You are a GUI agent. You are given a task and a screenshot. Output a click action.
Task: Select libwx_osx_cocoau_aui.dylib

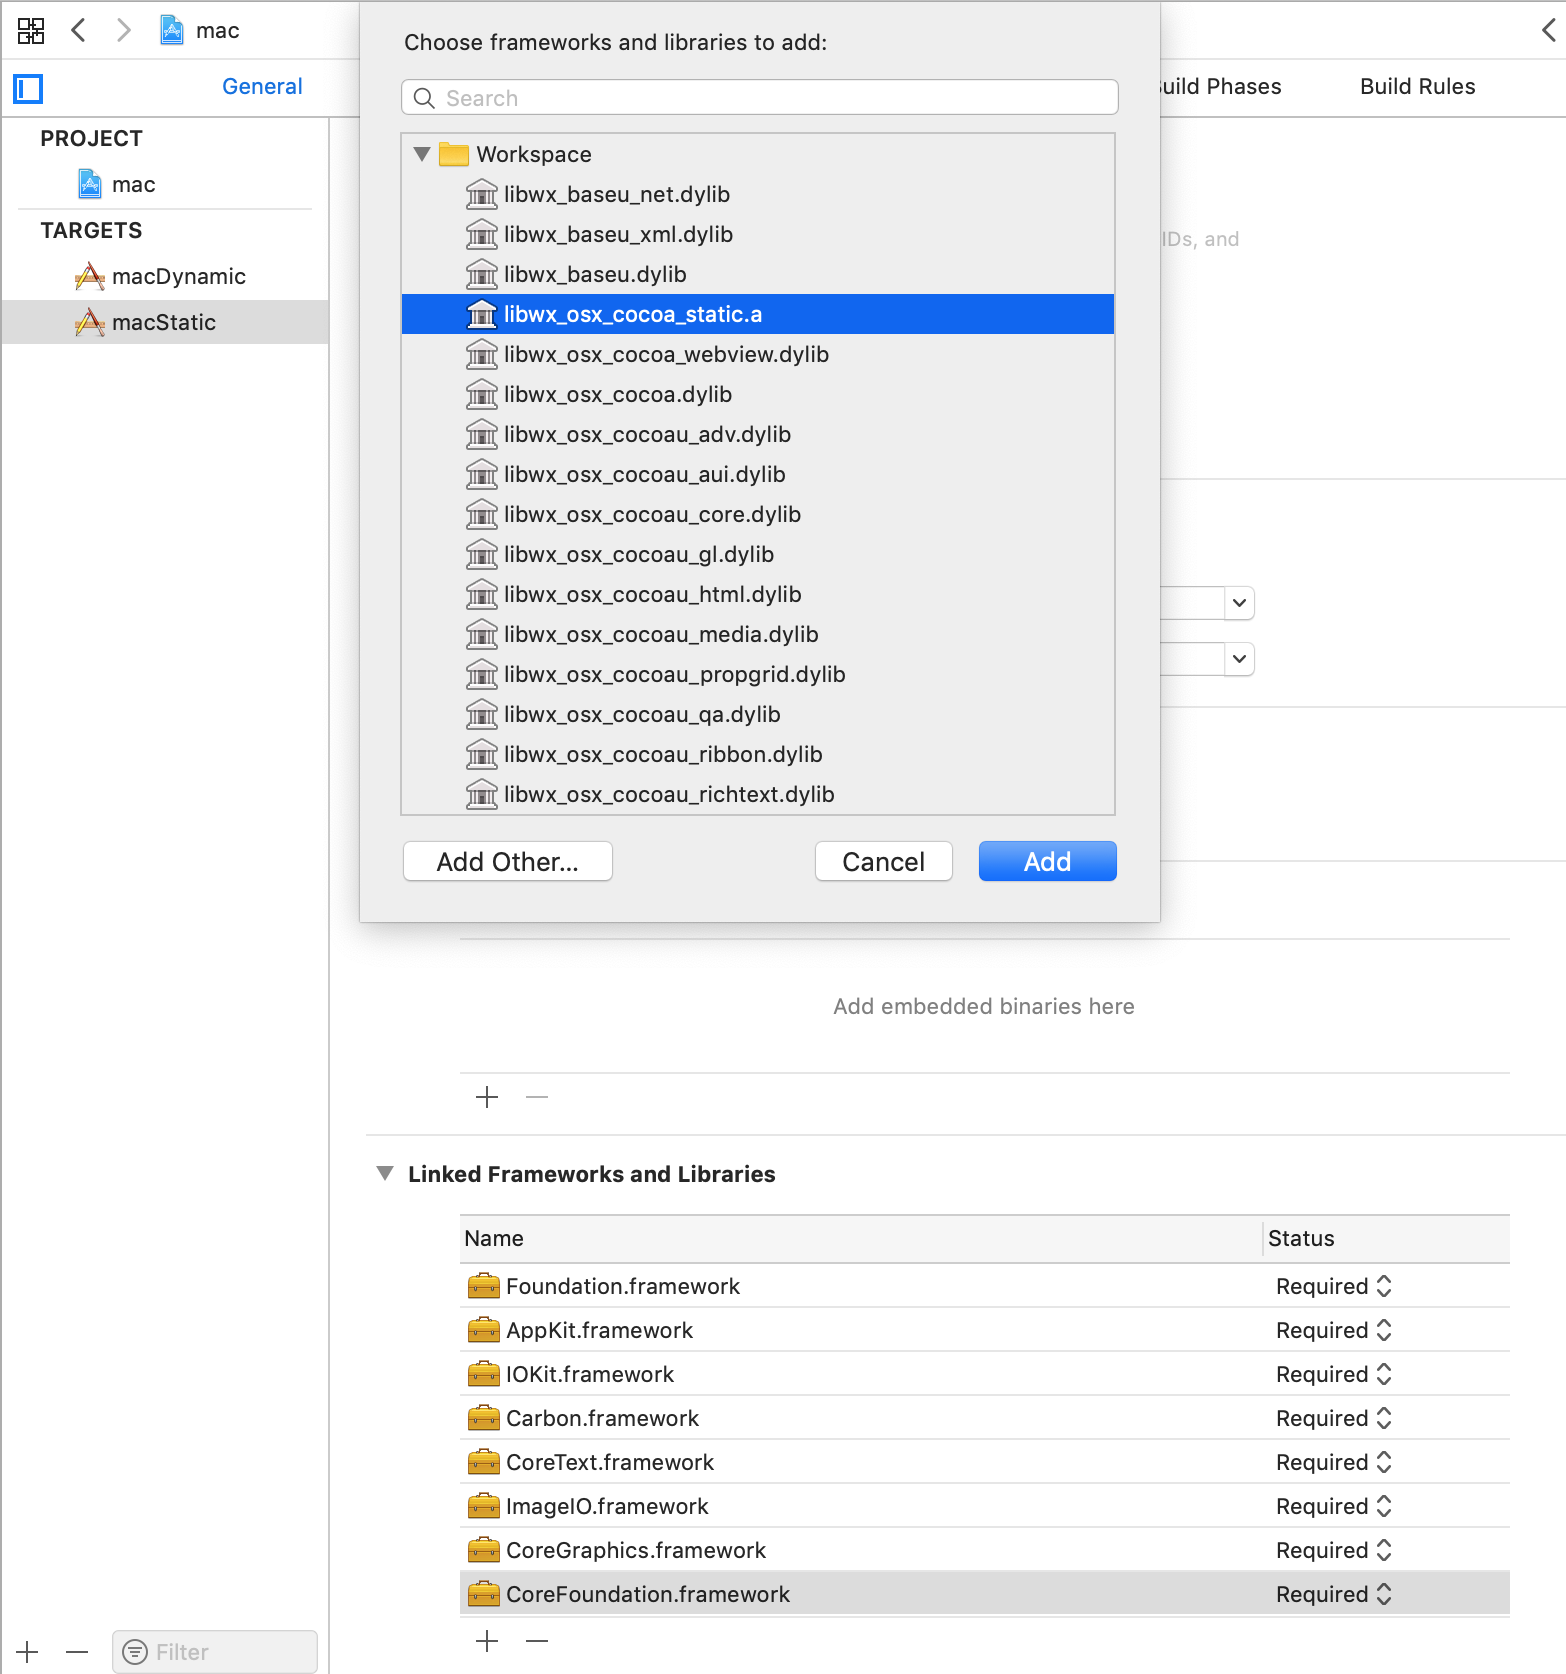pyautogui.click(x=758, y=474)
